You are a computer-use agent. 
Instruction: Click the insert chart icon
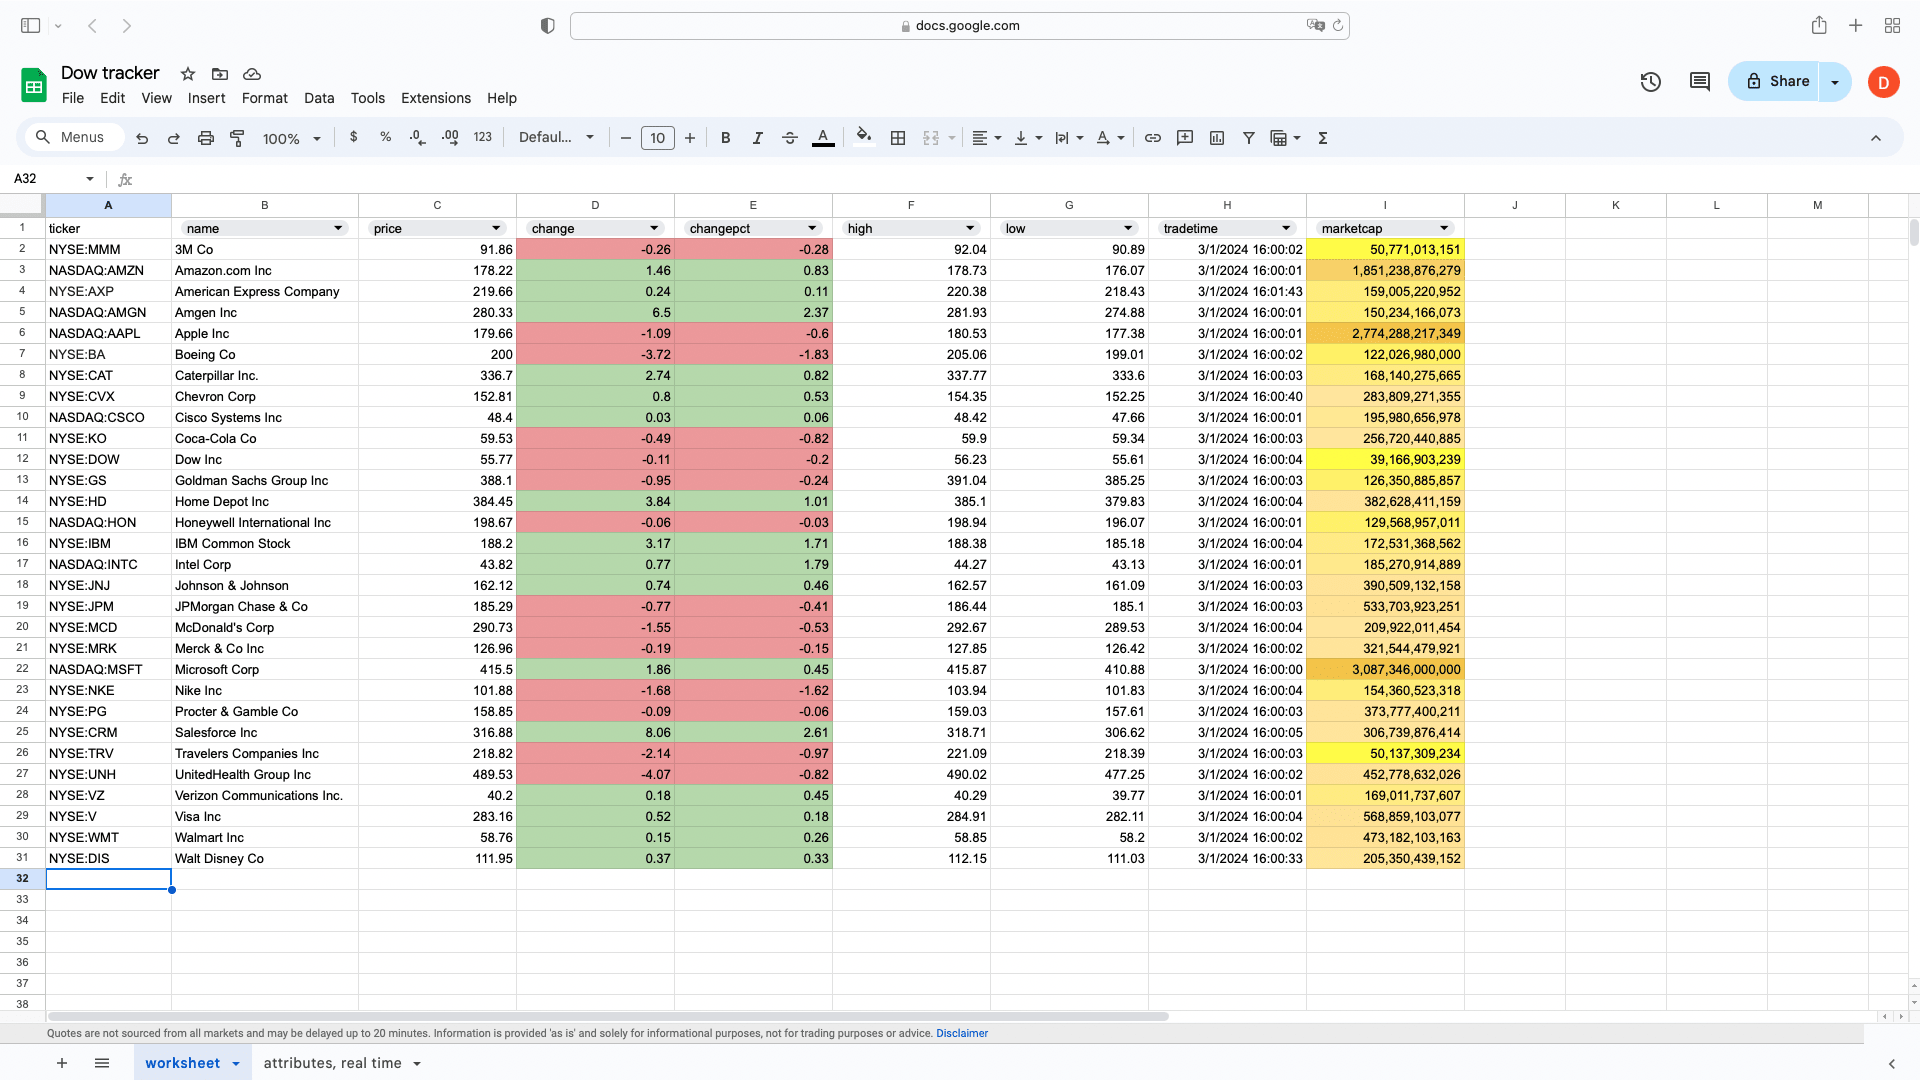(x=1217, y=138)
